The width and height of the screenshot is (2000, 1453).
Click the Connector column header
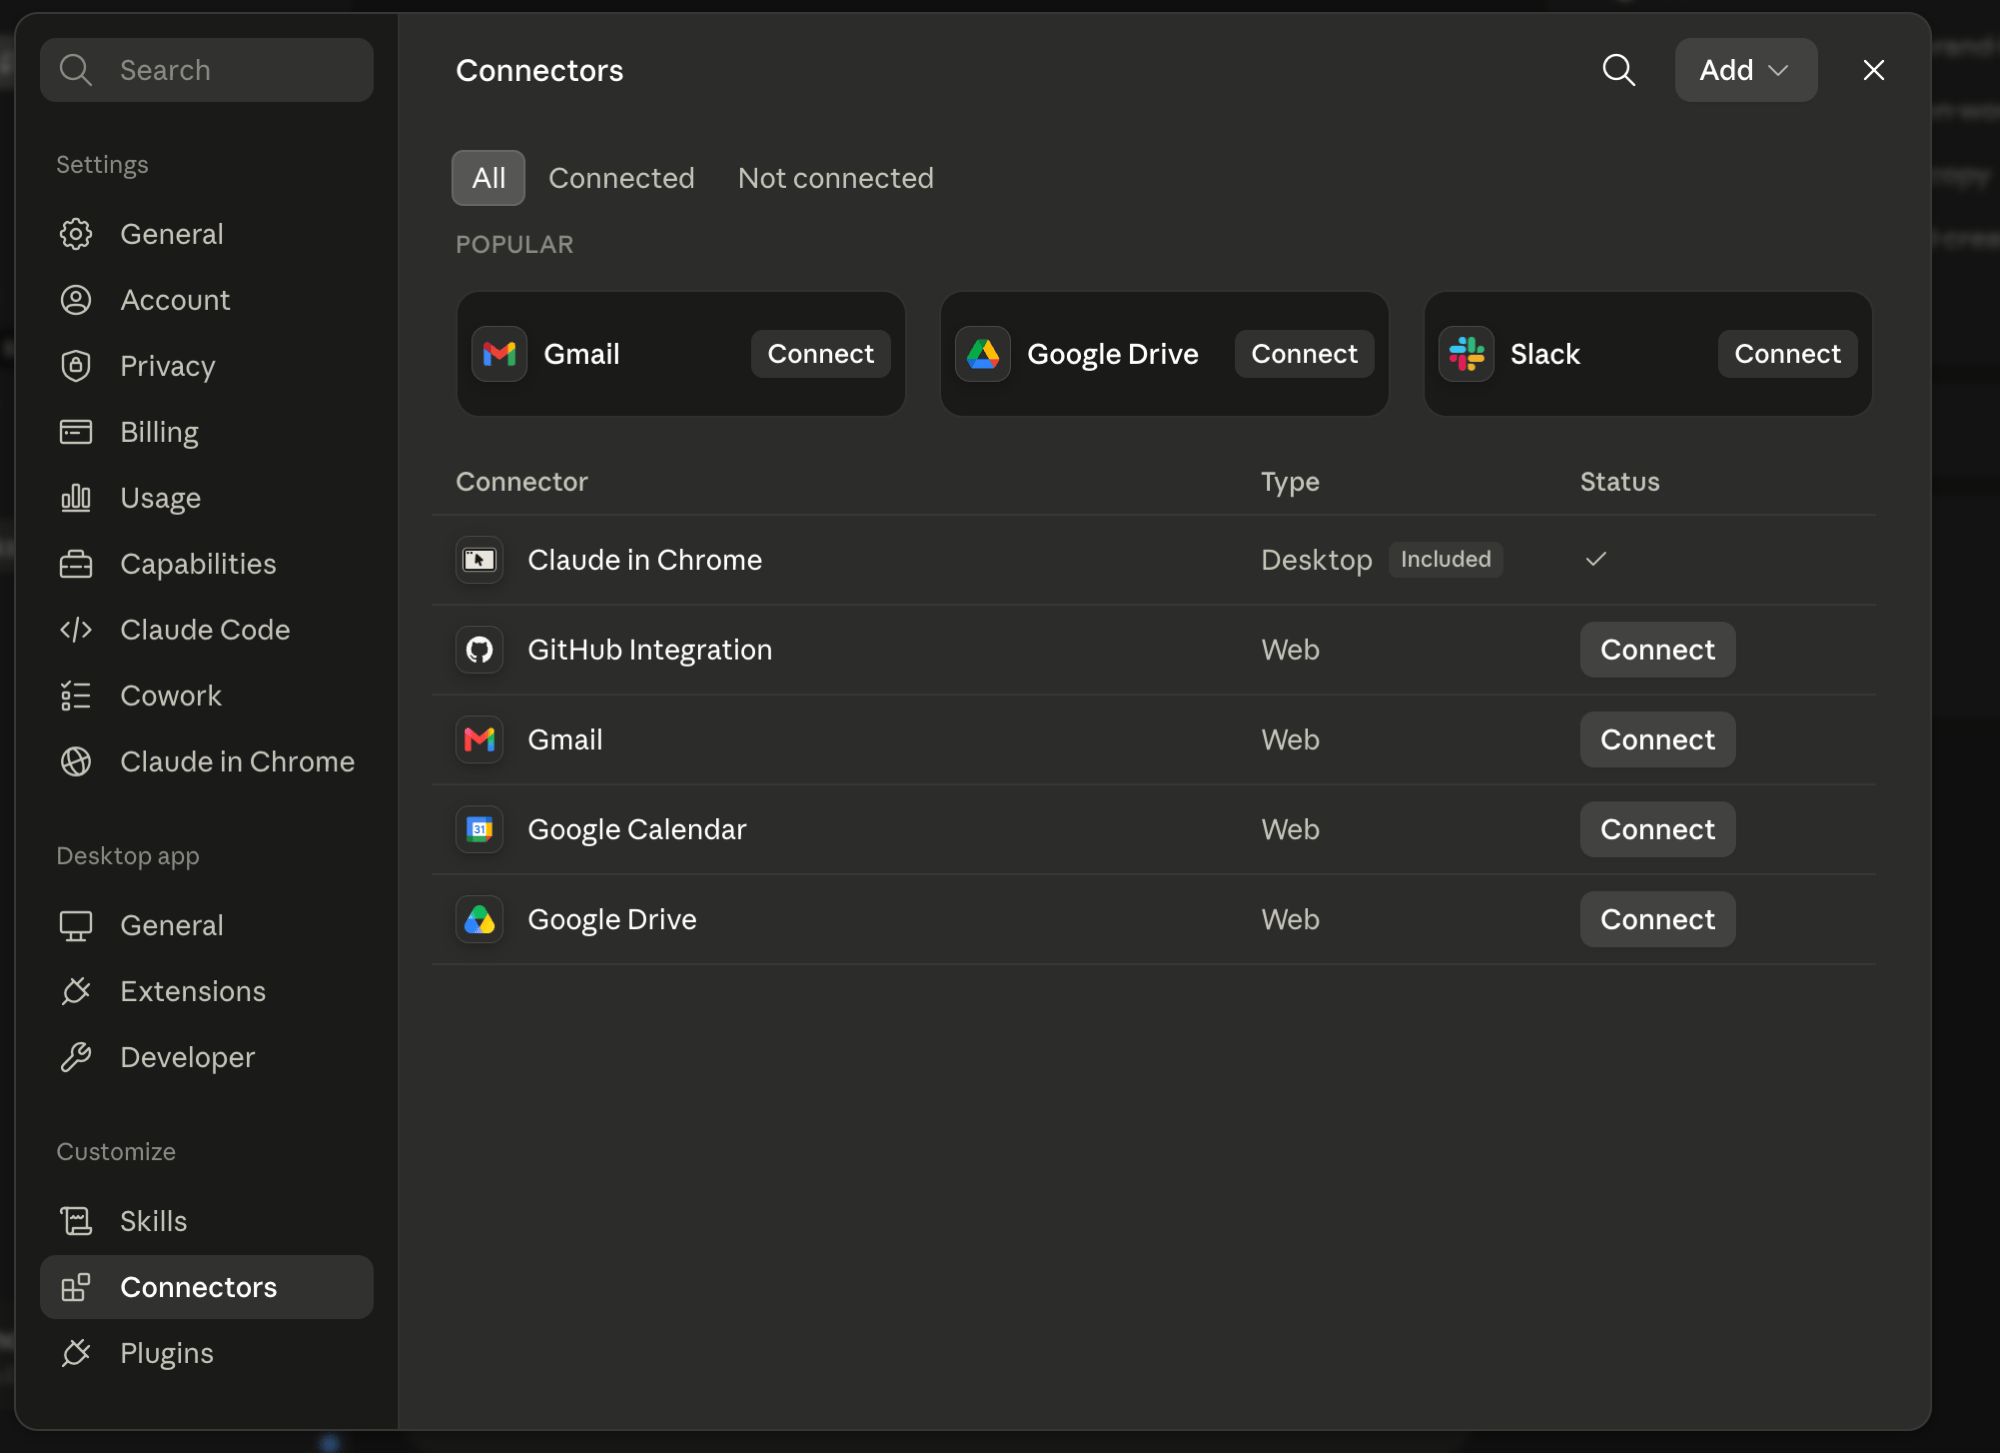[x=521, y=482]
